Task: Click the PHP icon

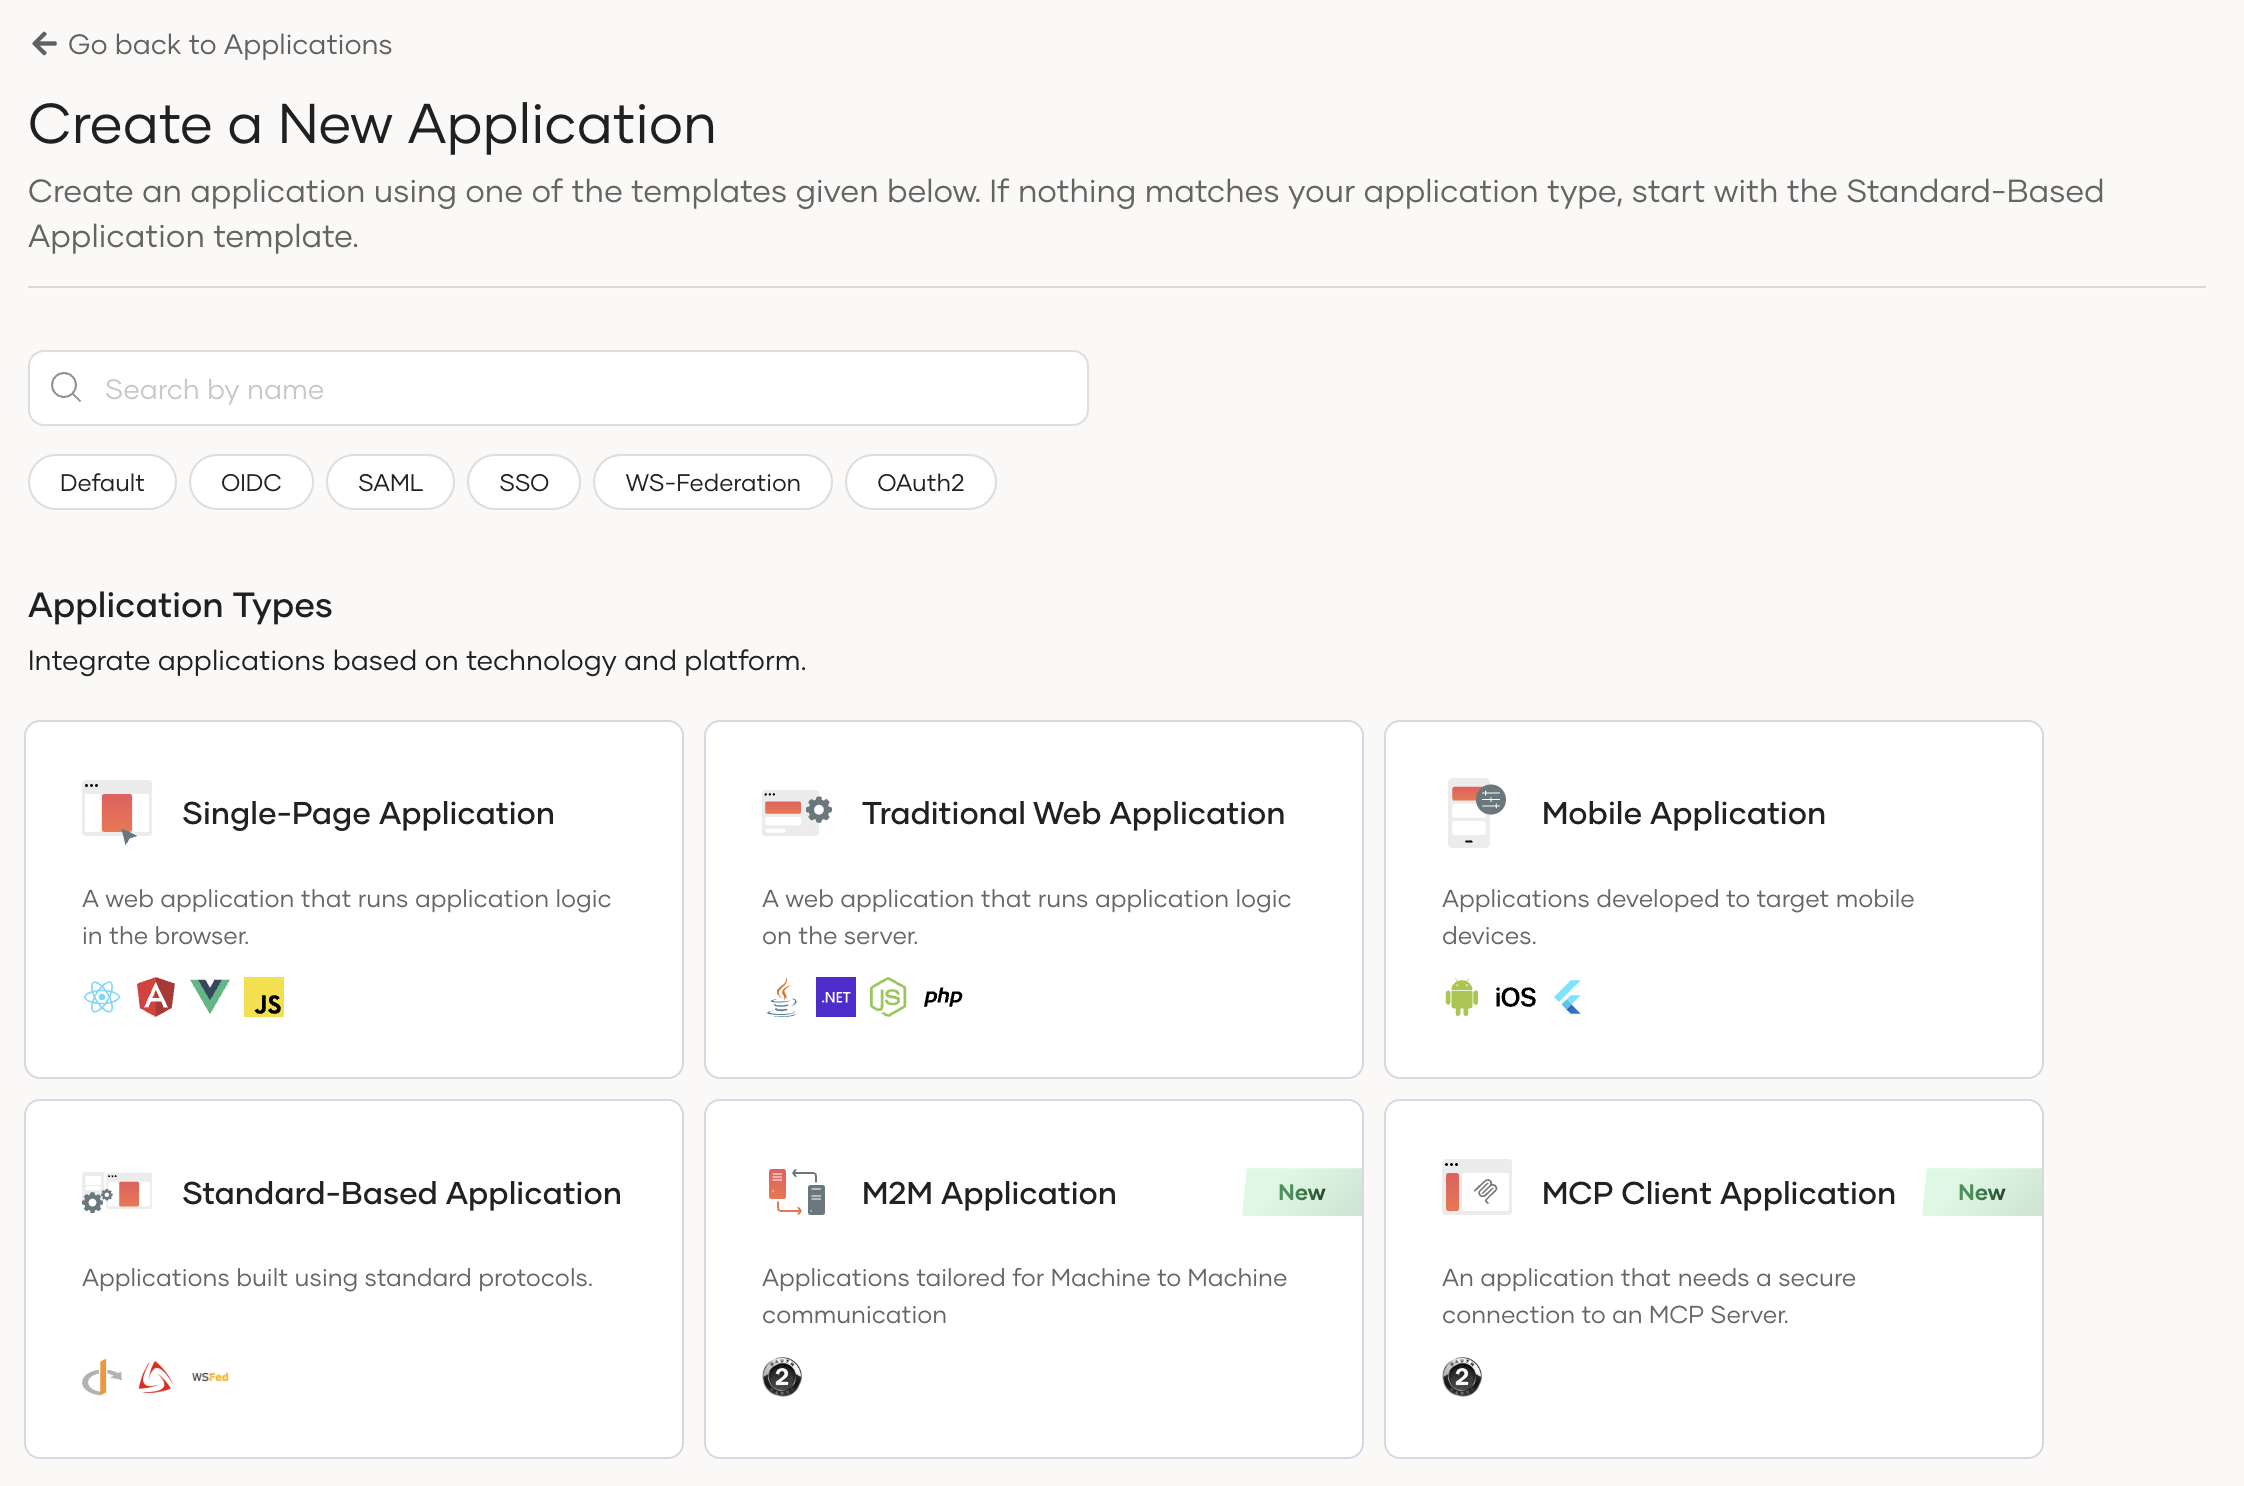Action: tap(943, 996)
